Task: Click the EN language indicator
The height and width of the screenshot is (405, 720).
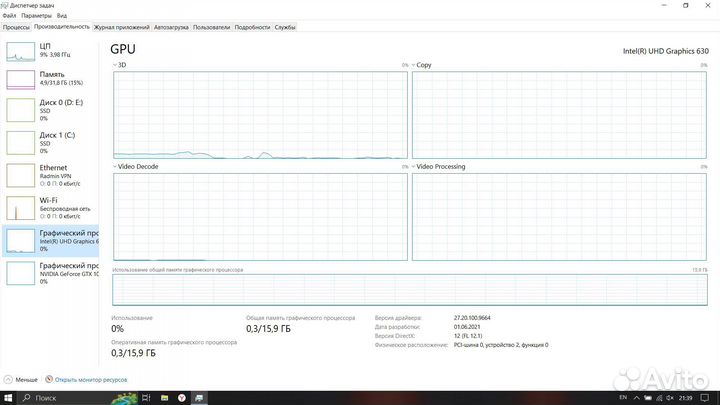Action: 623,398
